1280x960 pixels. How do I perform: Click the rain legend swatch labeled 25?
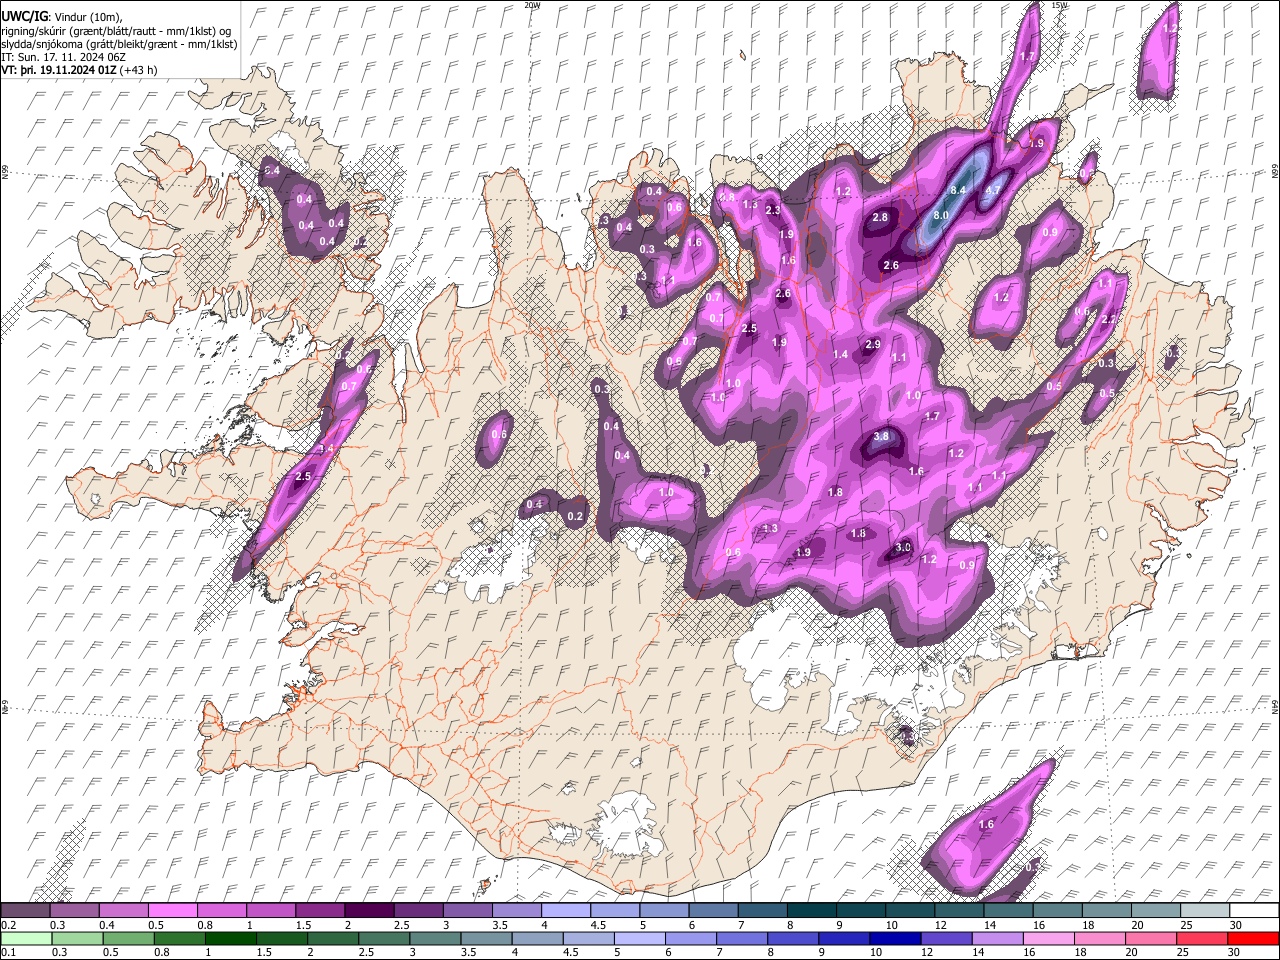1202,938
